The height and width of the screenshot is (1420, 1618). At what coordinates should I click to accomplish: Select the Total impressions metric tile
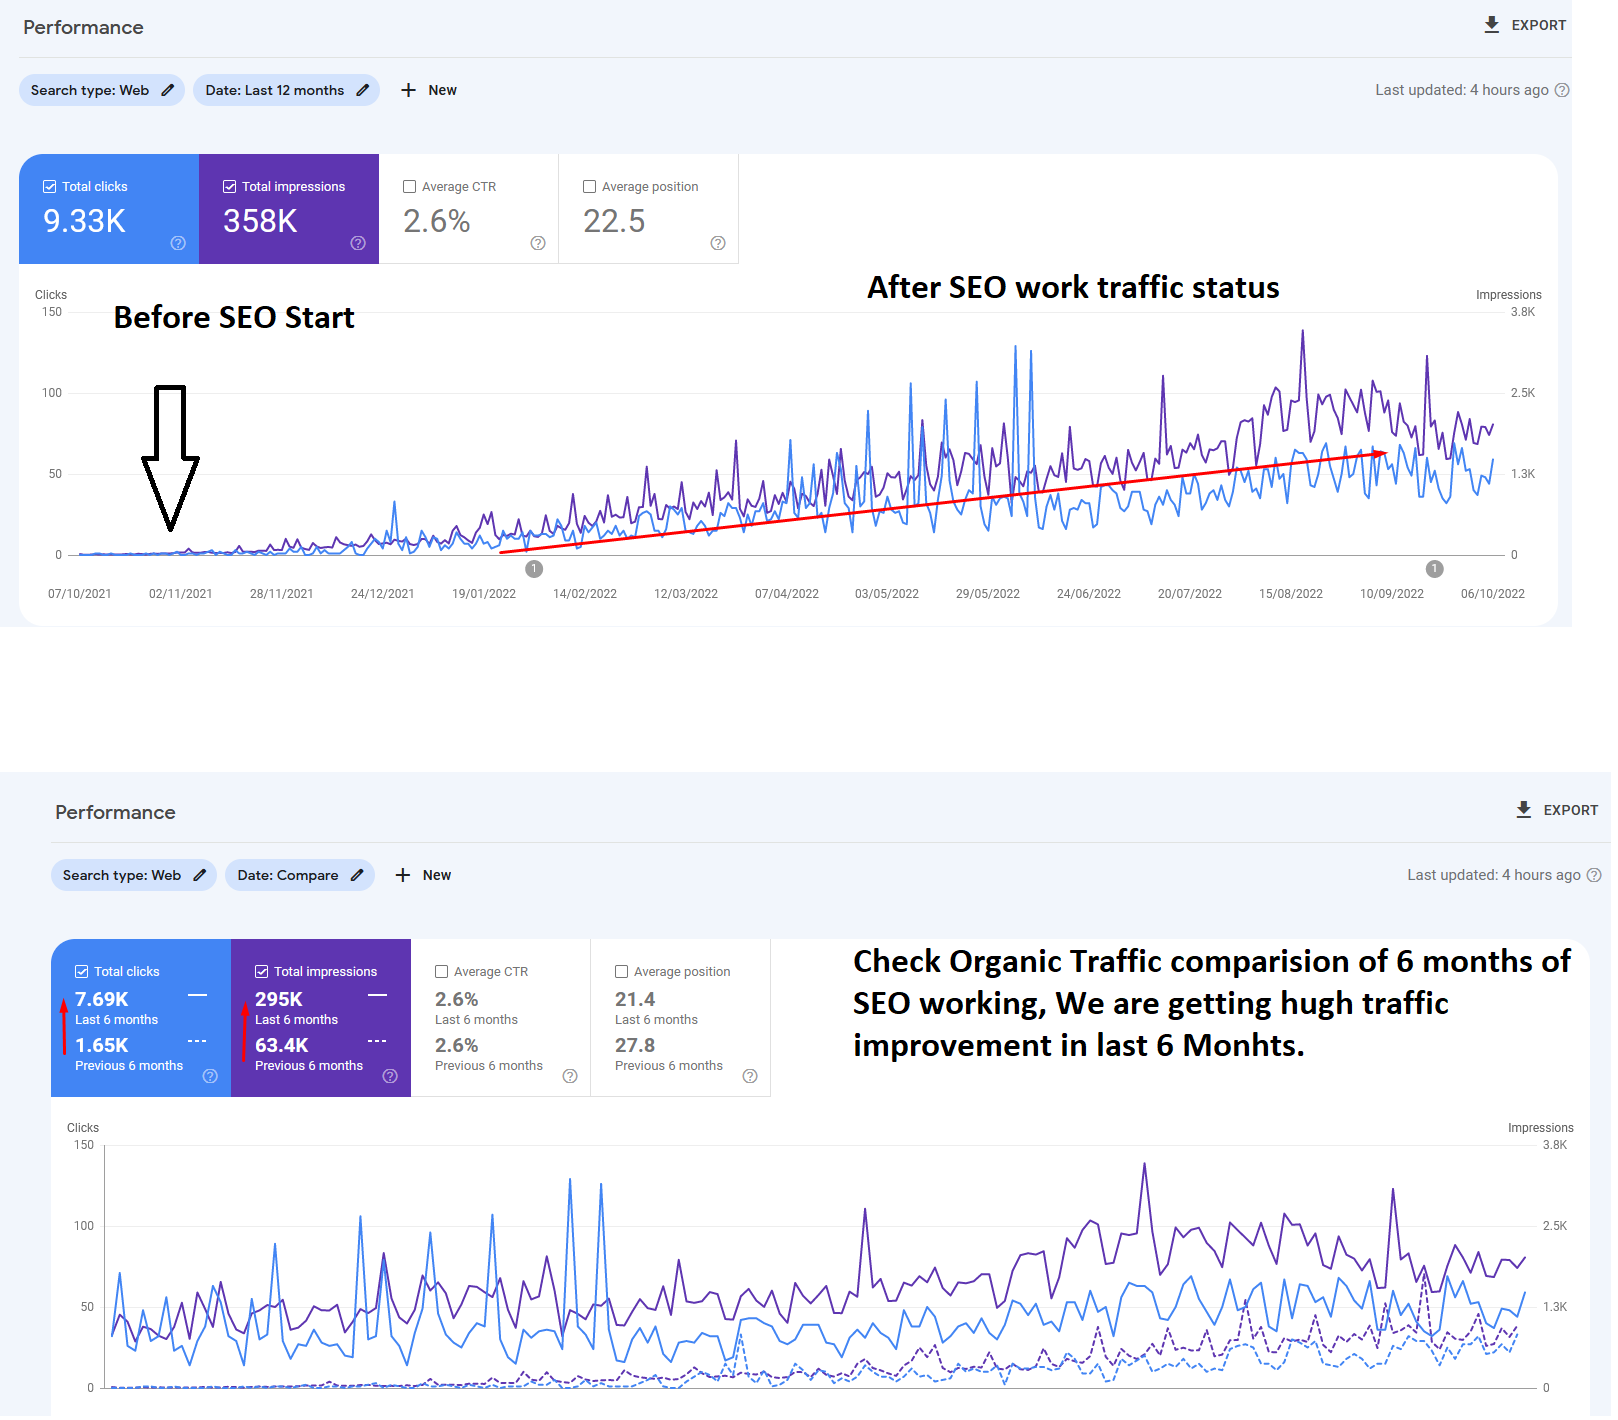[x=289, y=208]
